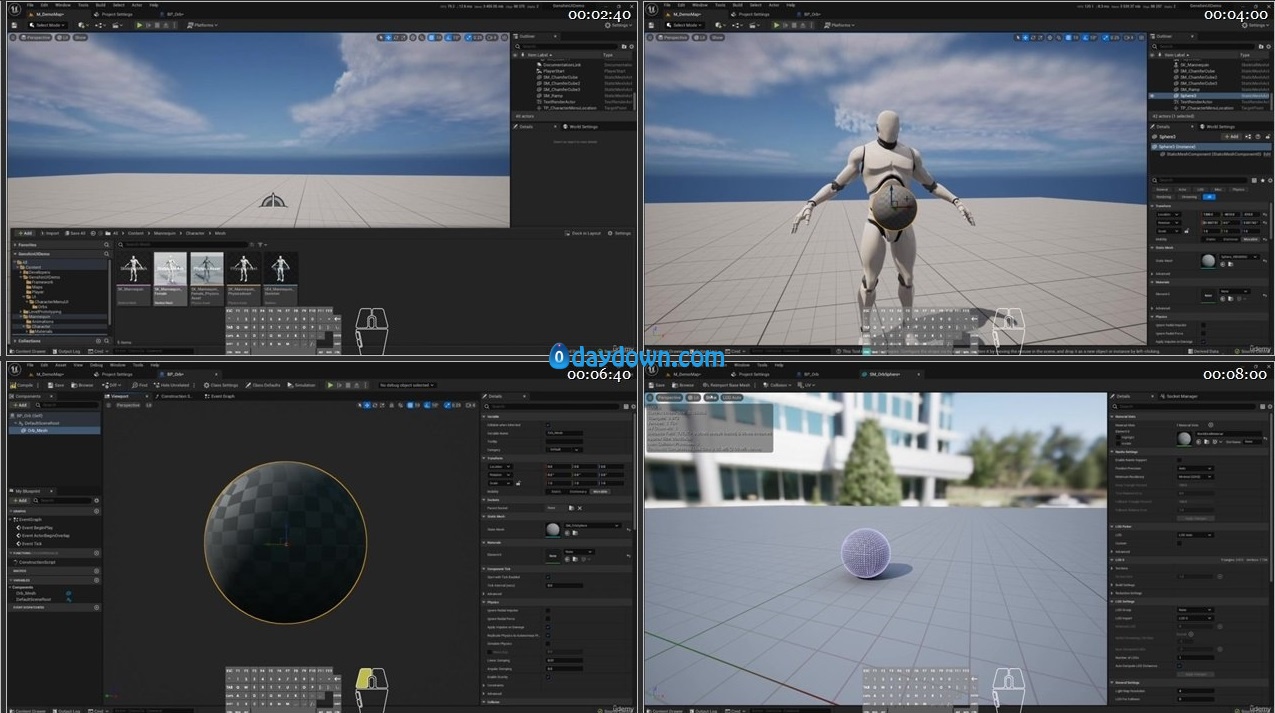Select the rotate gizmo icon in the 00:04:00 viewport
The image size is (1275, 713).
click(x=1034, y=38)
